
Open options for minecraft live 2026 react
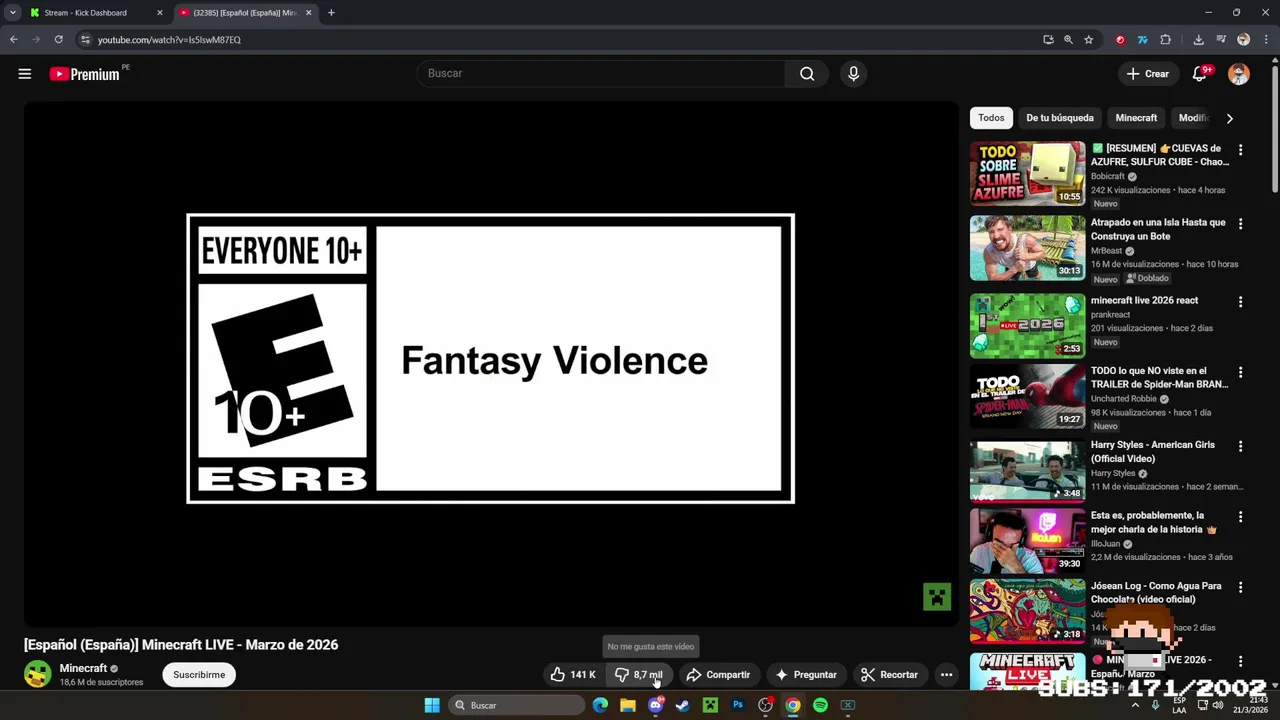click(1241, 301)
